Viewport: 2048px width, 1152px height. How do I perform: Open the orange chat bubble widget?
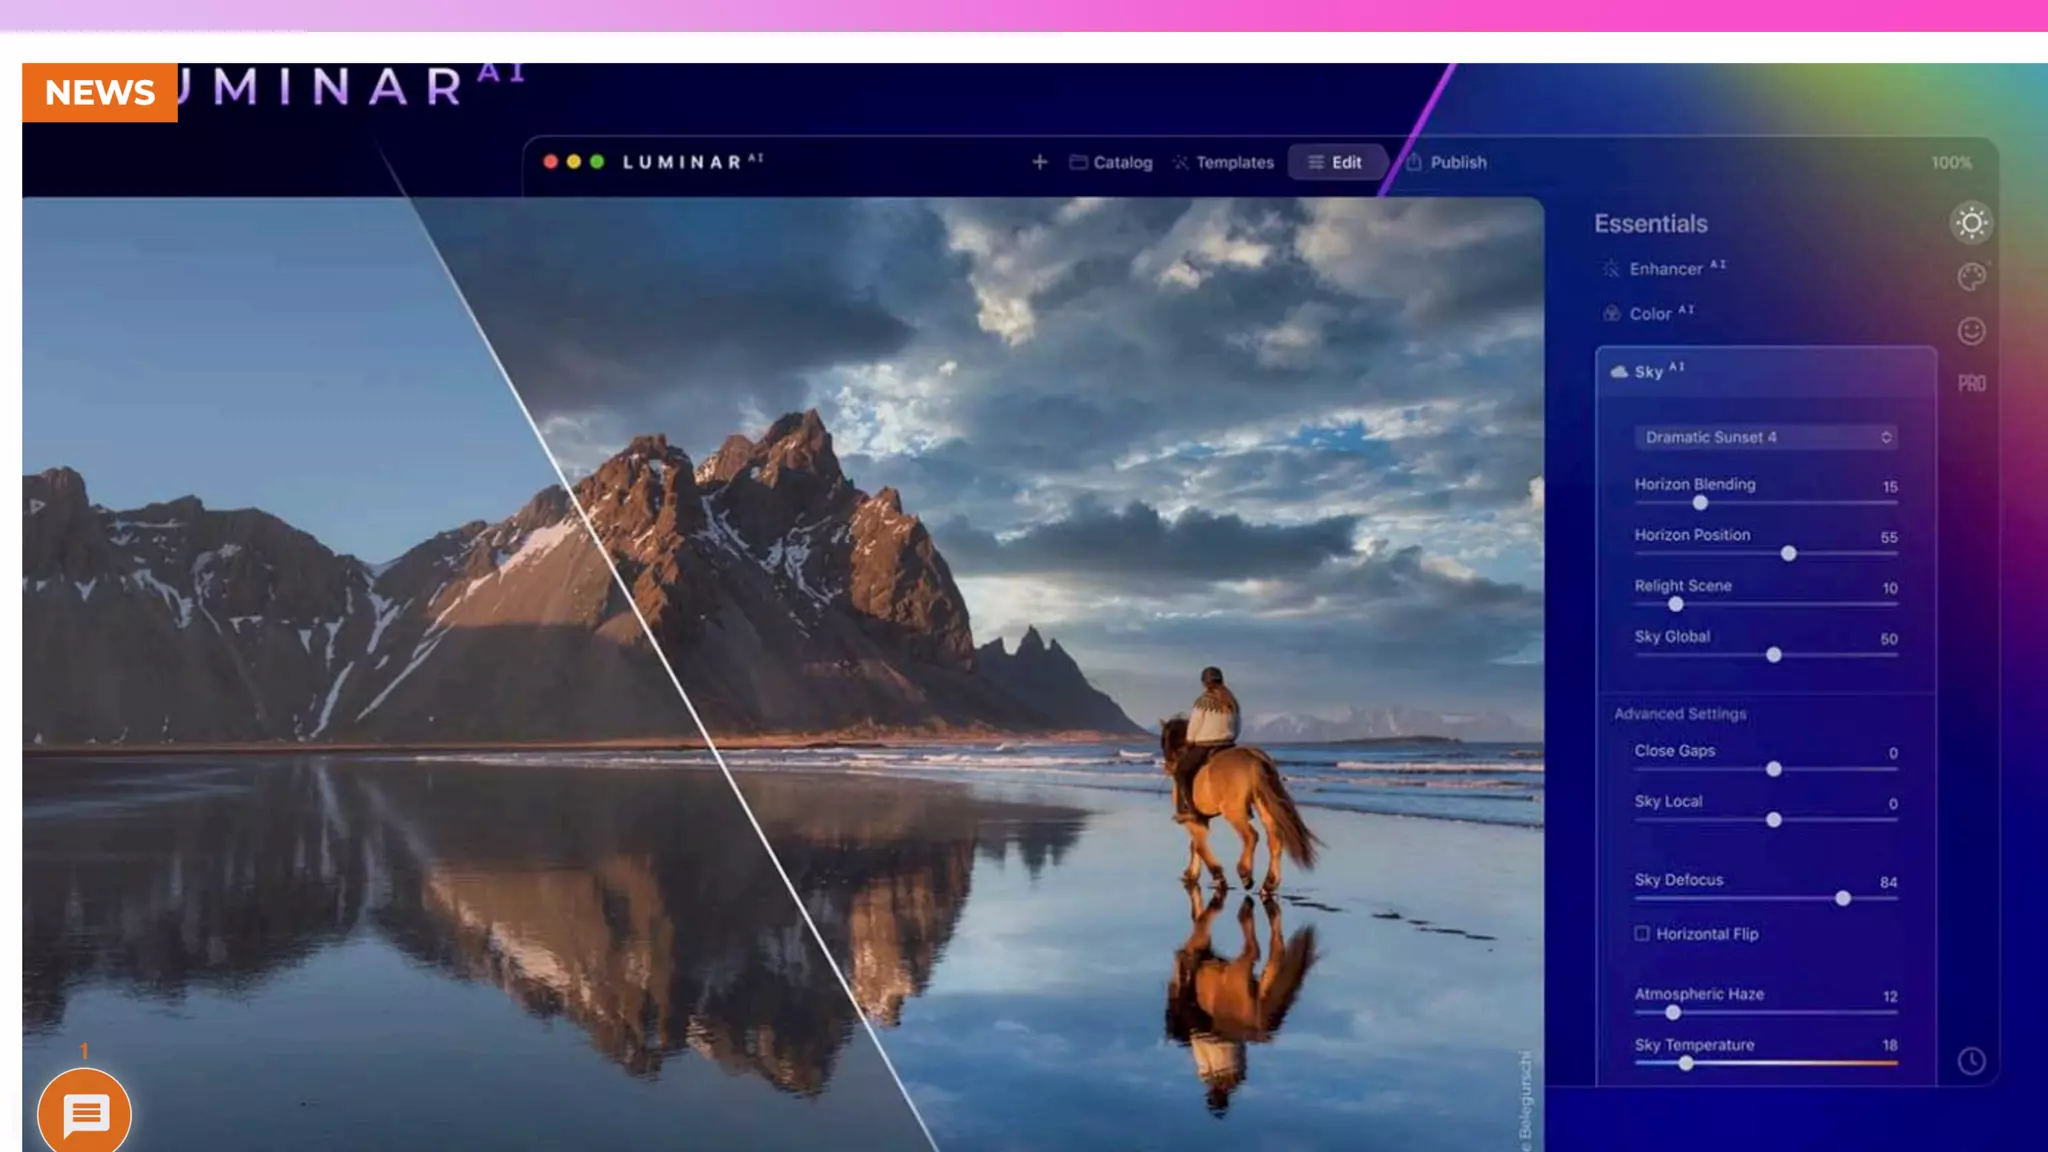[85, 1113]
